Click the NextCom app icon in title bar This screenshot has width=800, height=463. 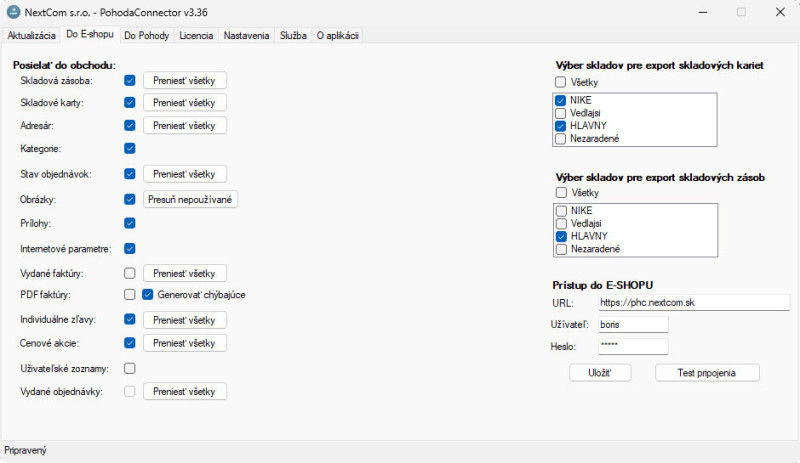coord(13,12)
